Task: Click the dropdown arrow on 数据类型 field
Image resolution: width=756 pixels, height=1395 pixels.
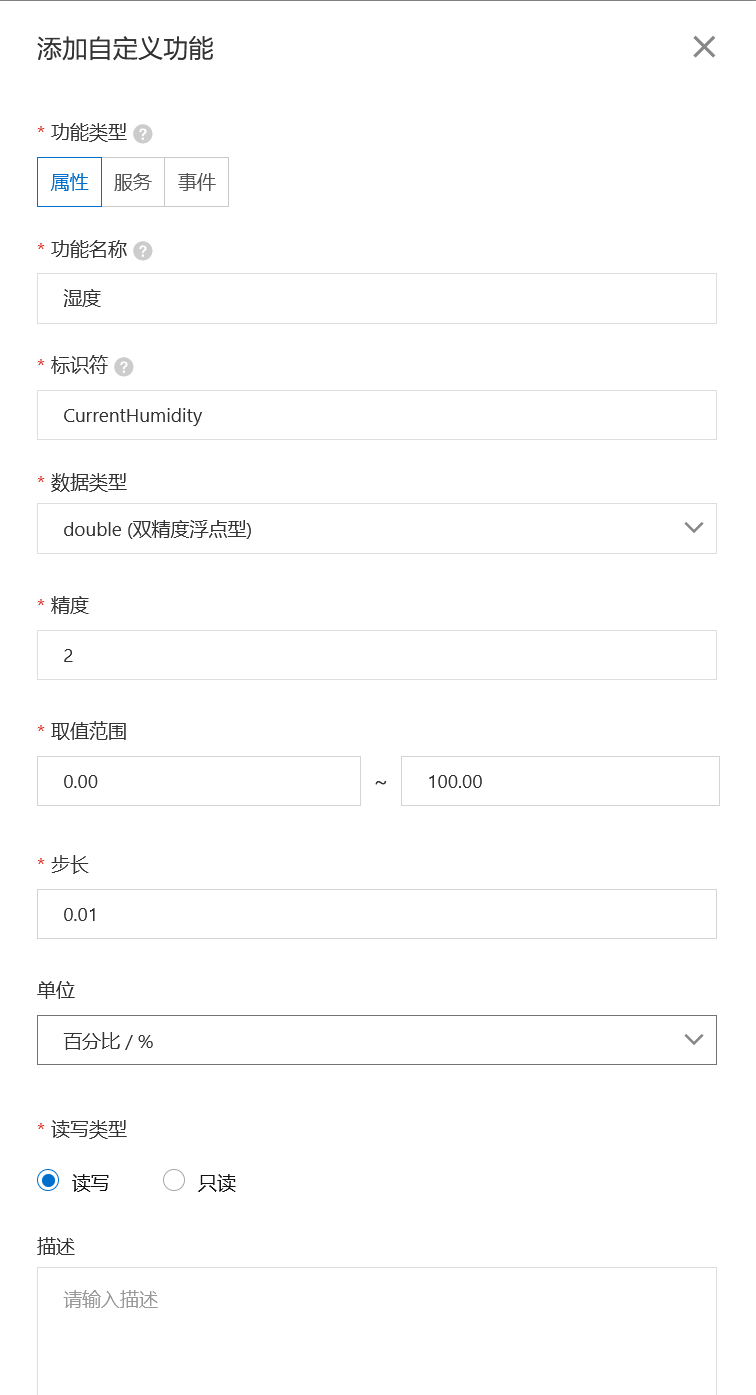Action: (x=693, y=528)
